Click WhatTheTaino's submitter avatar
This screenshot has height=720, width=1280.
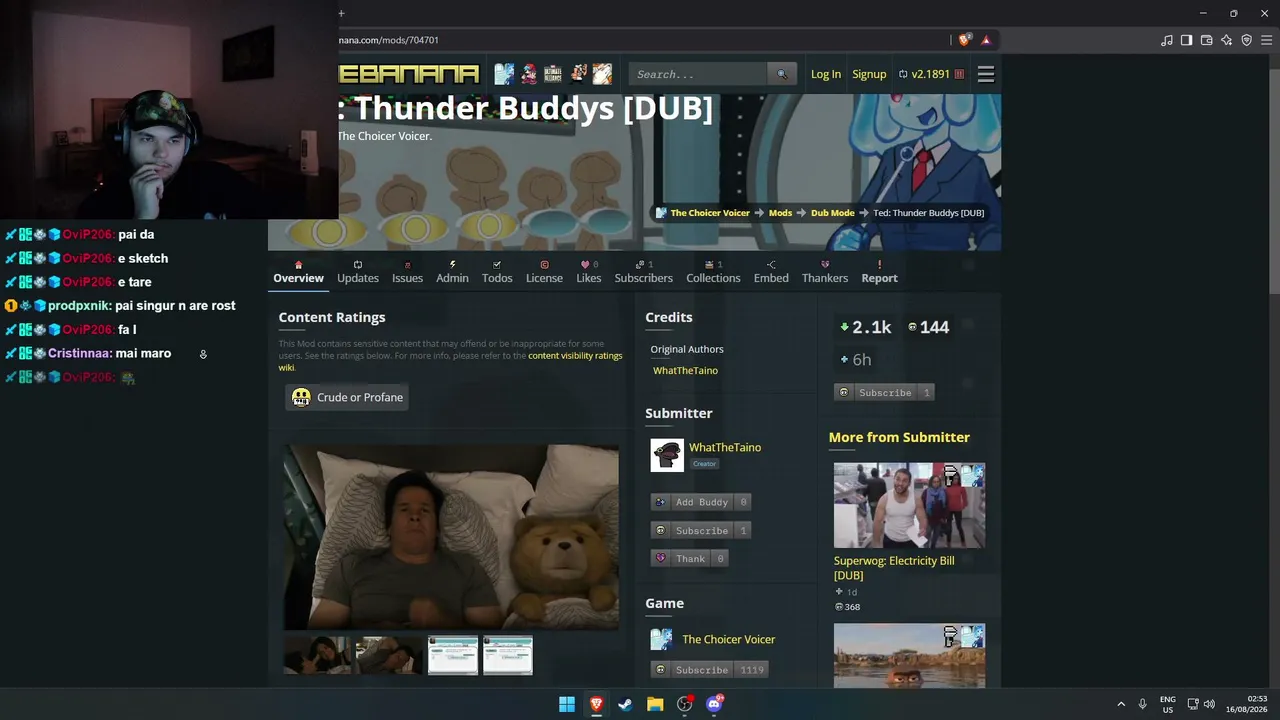coord(667,455)
